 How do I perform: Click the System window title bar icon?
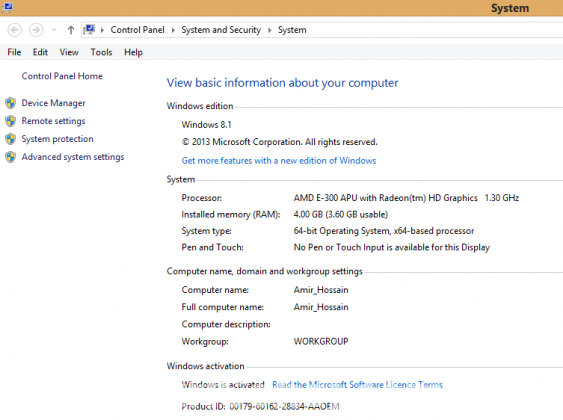pyautogui.click(x=7, y=7)
